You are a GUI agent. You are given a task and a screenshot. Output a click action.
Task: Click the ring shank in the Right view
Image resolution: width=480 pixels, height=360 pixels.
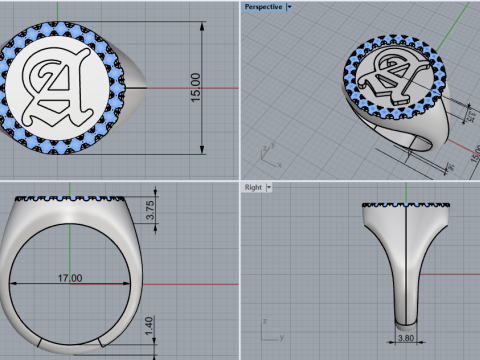[x=406, y=267]
